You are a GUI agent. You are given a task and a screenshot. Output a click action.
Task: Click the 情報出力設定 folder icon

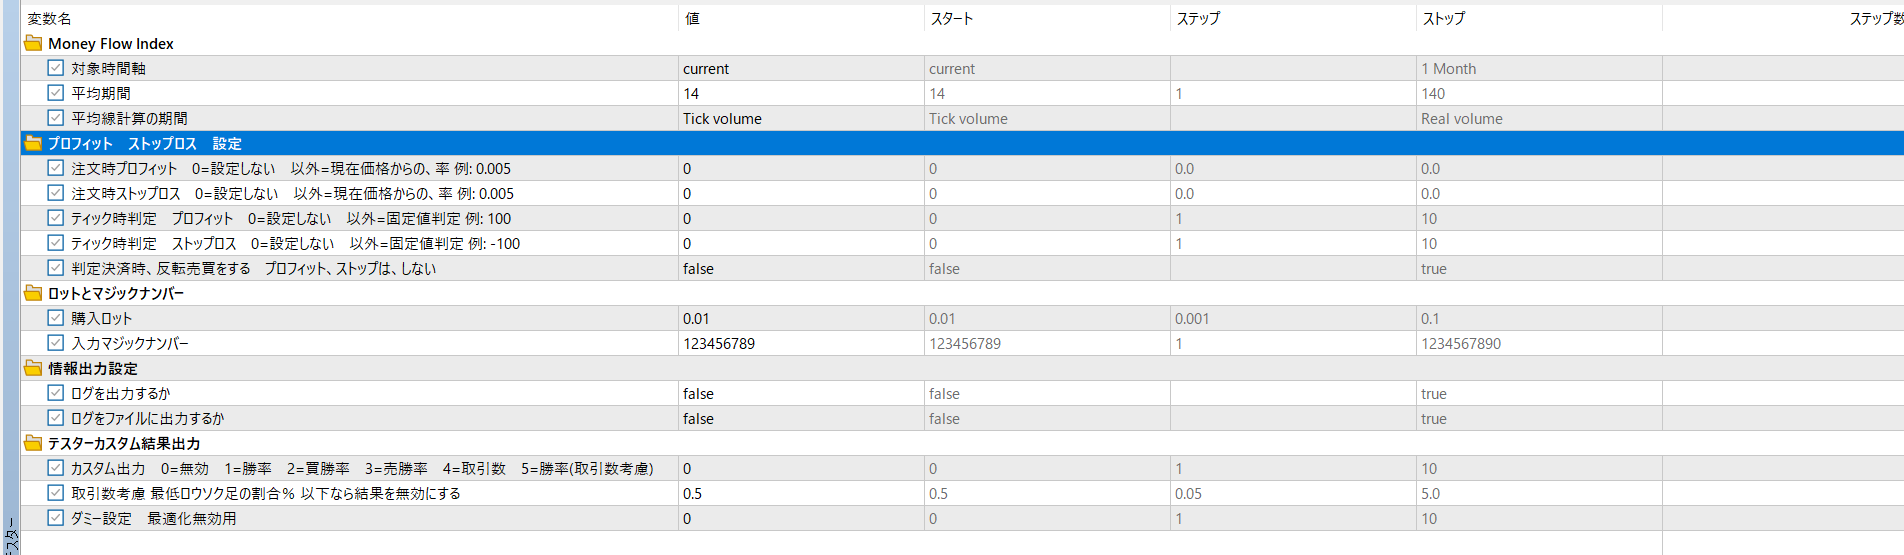[33, 368]
